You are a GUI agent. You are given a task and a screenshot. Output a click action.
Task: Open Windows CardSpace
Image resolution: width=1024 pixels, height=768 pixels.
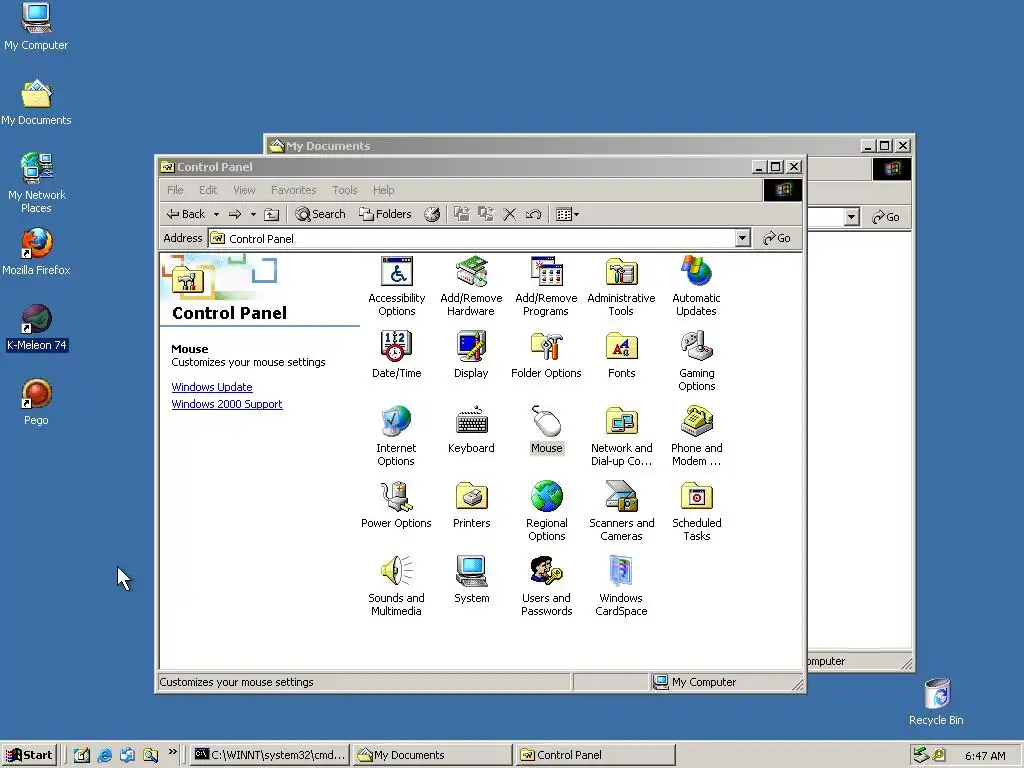pyautogui.click(x=621, y=586)
